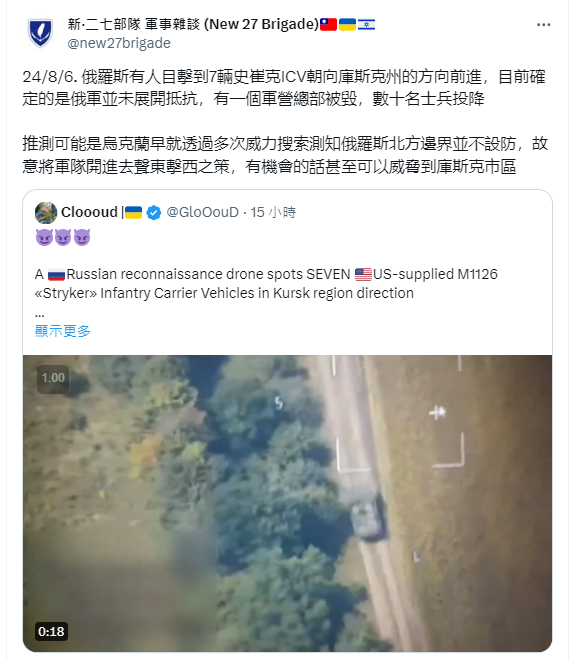
Task: Click the @GloOouD handle
Action: [203, 212]
